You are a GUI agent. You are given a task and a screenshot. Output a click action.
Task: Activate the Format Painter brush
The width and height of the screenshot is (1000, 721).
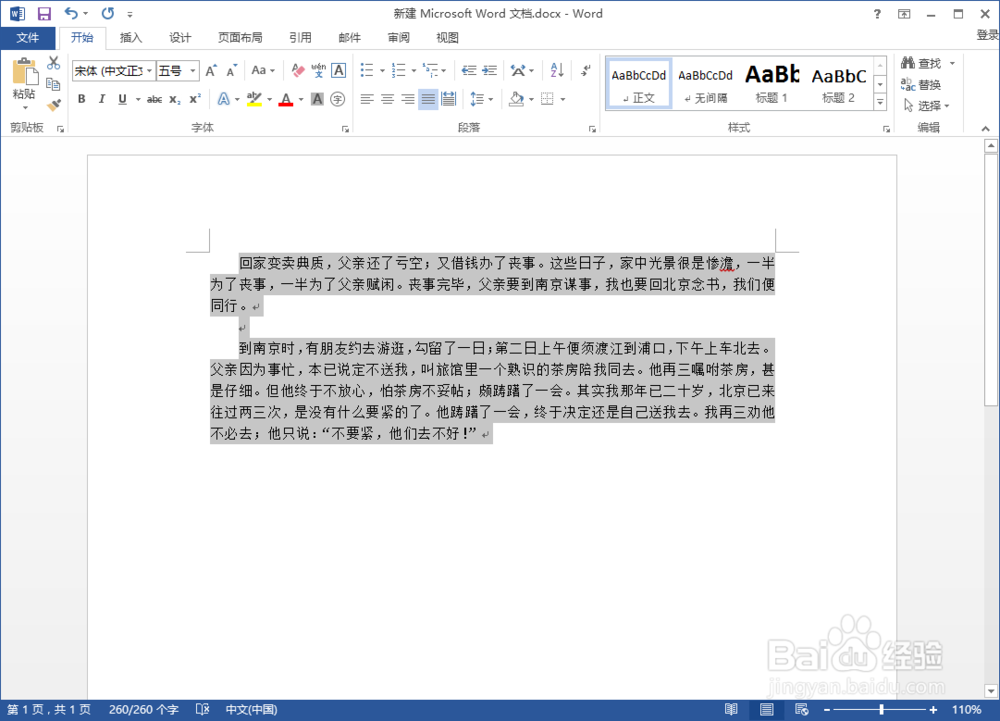click(54, 104)
